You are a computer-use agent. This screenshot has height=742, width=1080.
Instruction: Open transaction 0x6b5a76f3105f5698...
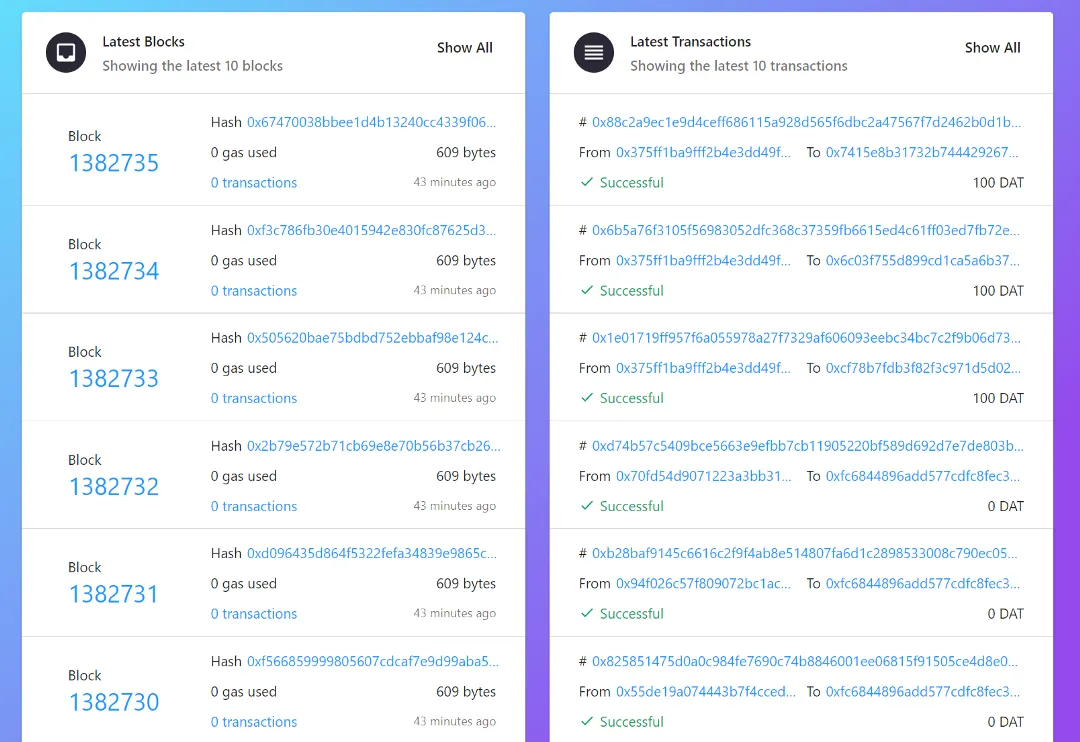tap(806, 230)
